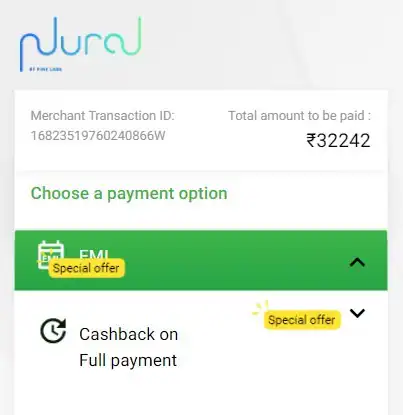The image size is (403, 415).
Task: Select the Cashback on Full payment option
Action: click(x=128, y=347)
